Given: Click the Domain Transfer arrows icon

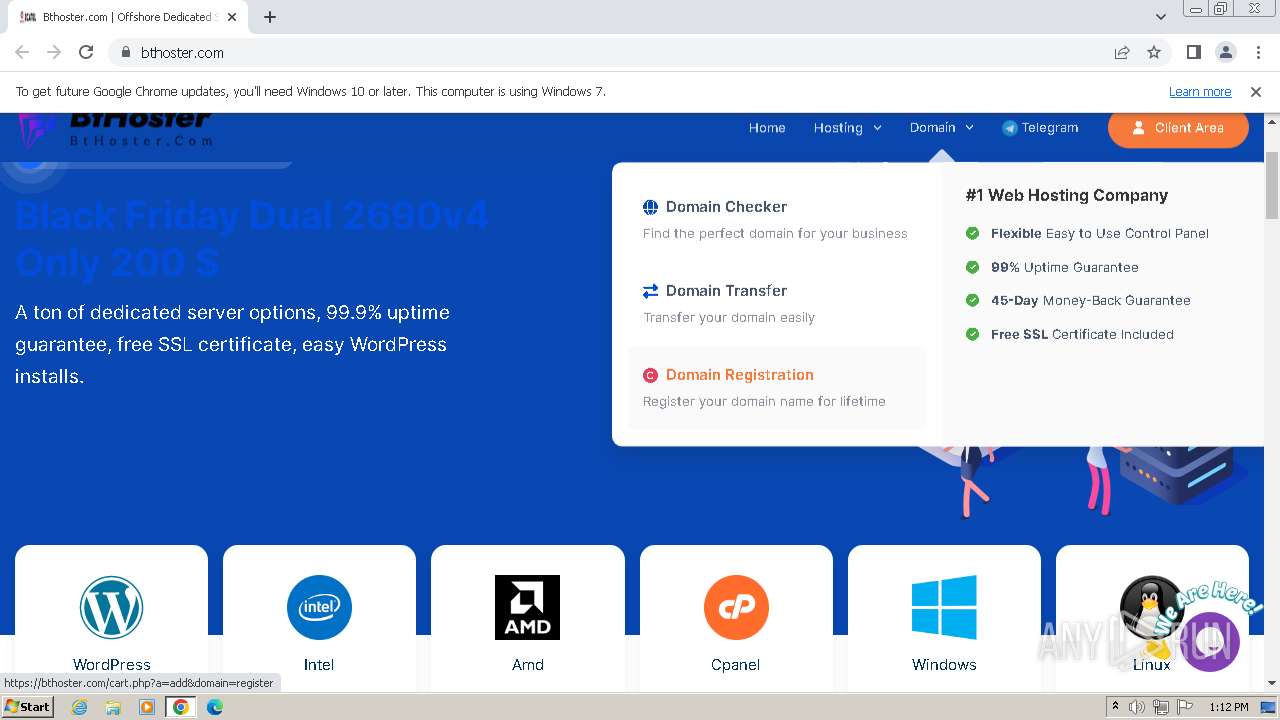Looking at the screenshot, I should click(x=650, y=291).
